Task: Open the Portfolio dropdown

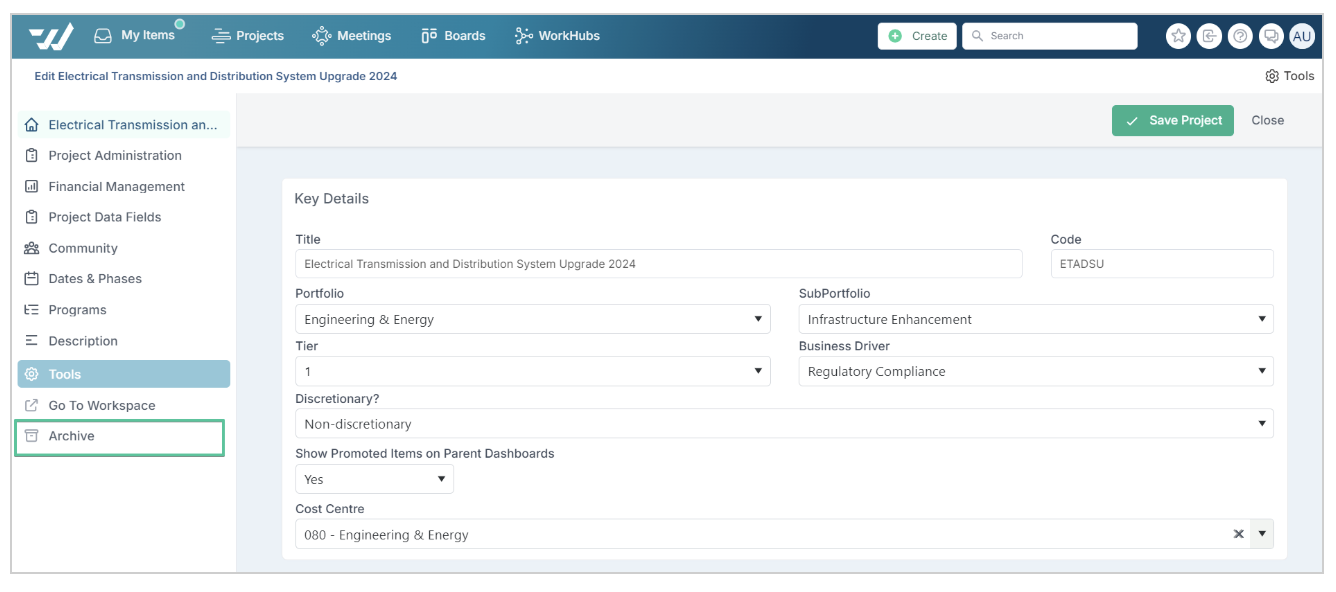Action: [x=532, y=320]
